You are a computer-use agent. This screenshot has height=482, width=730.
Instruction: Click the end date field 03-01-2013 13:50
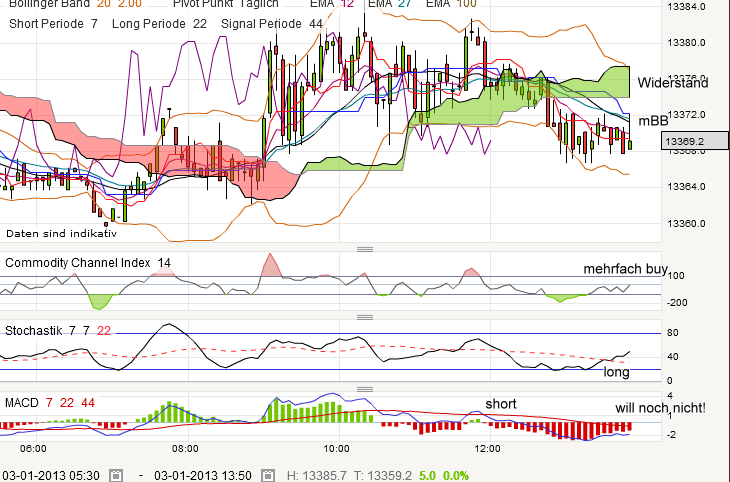coord(203,475)
